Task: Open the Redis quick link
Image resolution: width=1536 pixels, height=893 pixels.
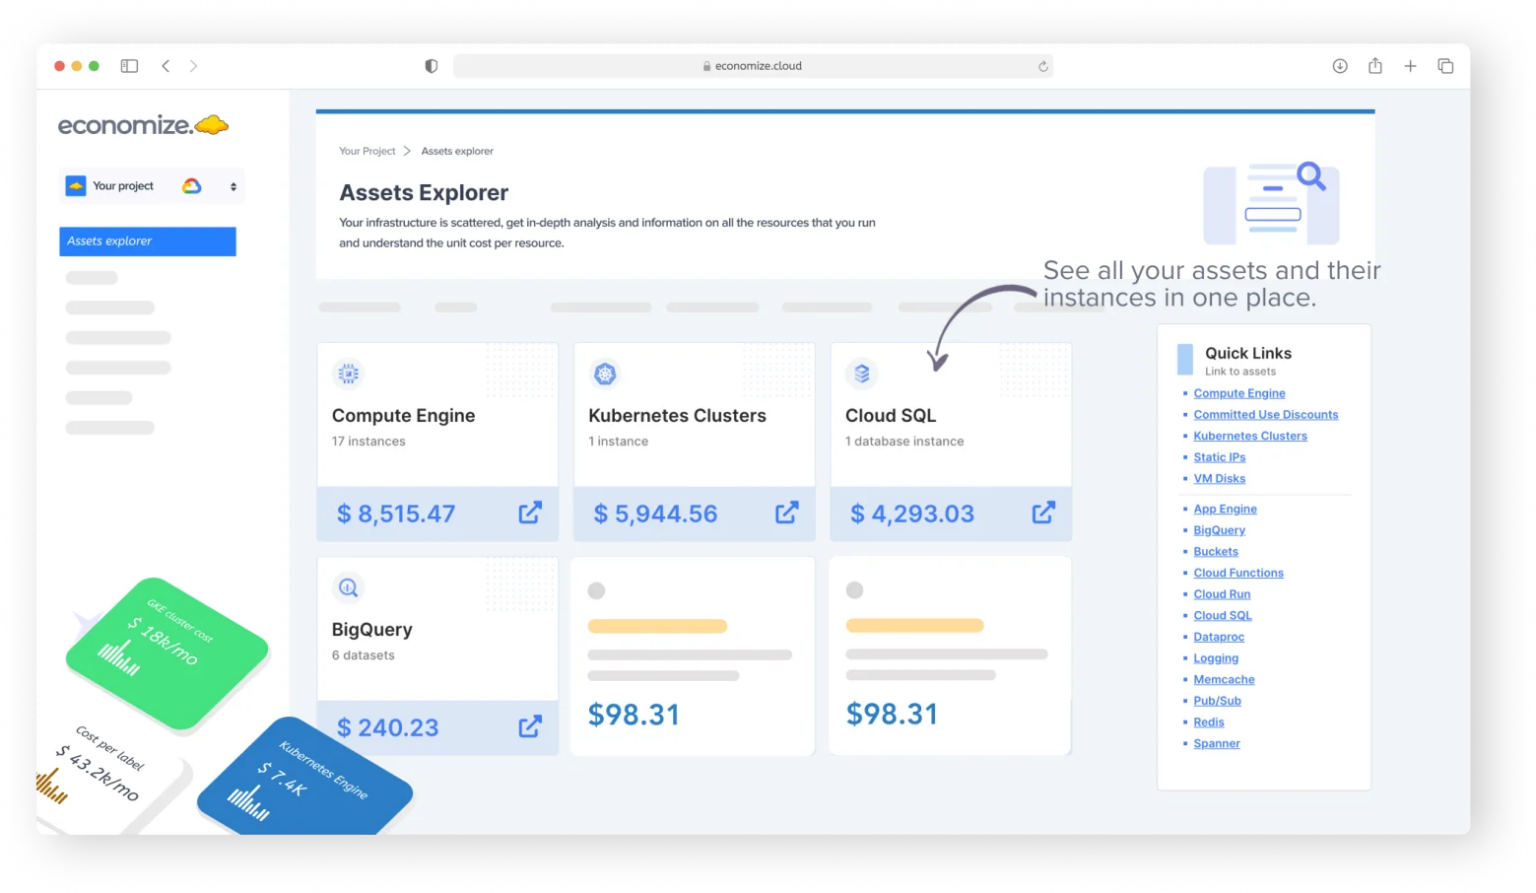Action: click(x=1208, y=722)
